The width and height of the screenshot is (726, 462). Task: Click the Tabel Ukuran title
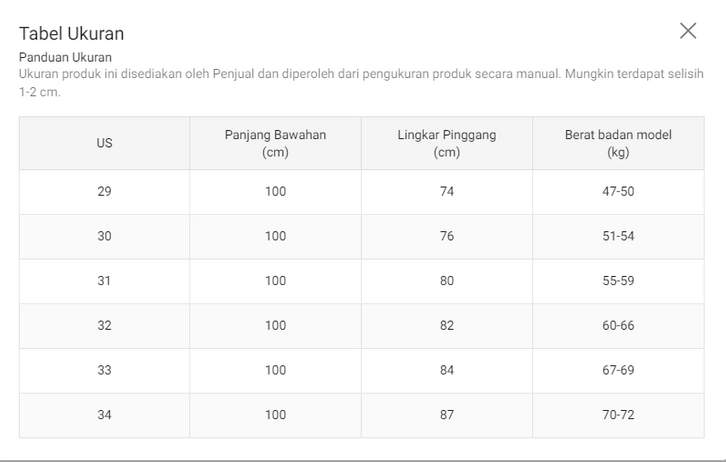coord(72,34)
